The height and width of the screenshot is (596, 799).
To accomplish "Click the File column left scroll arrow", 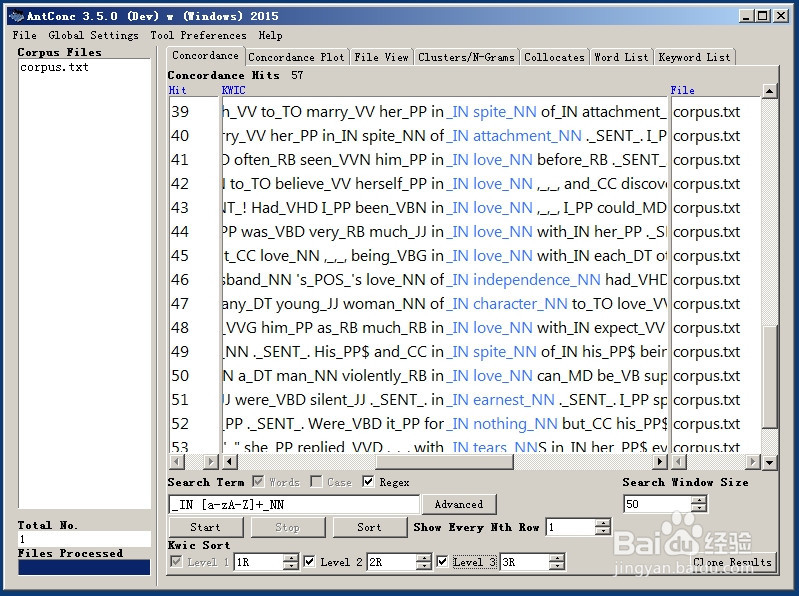I will pyautogui.click(x=679, y=462).
